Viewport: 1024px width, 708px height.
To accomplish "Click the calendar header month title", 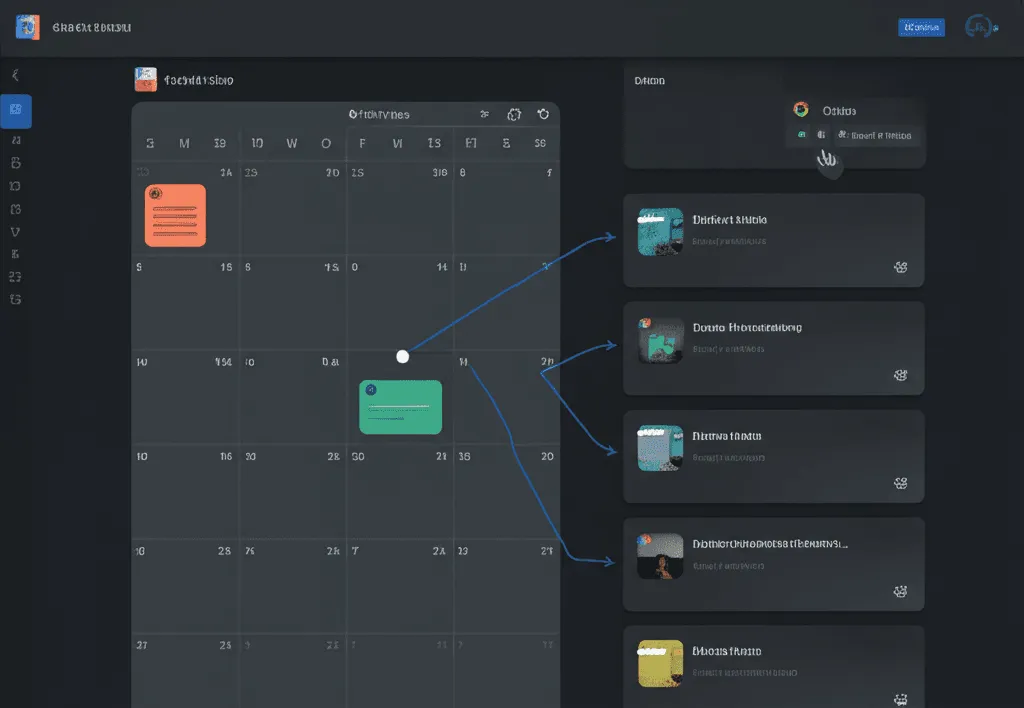I will (x=379, y=114).
